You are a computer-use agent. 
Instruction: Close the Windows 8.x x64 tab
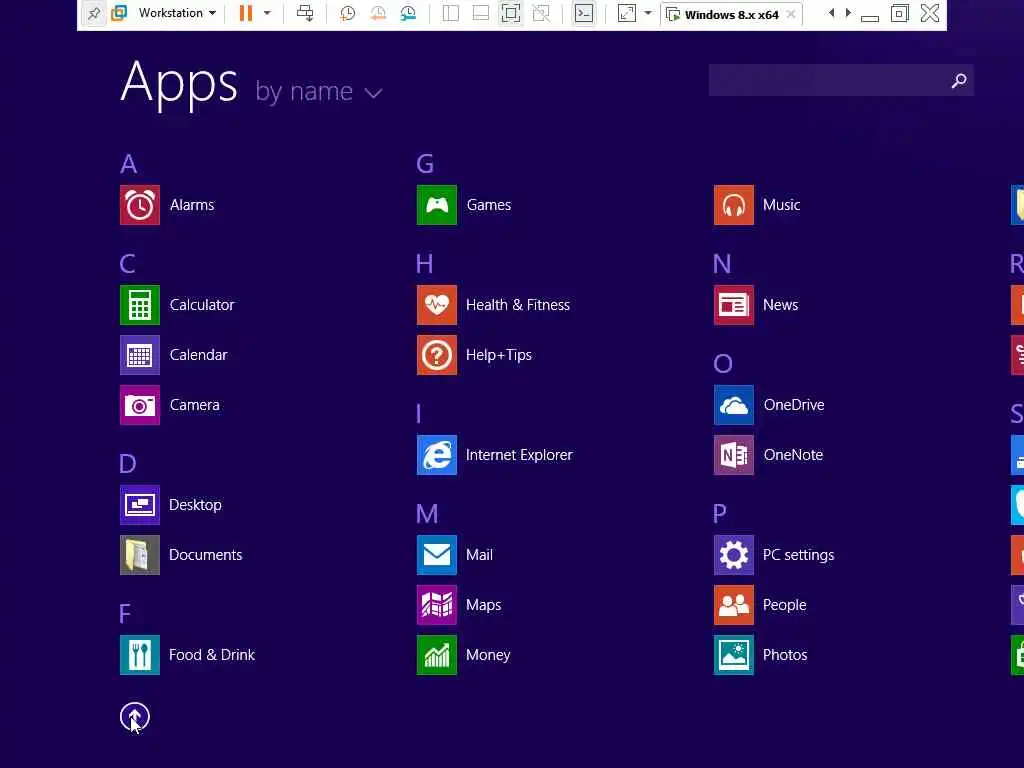click(791, 14)
